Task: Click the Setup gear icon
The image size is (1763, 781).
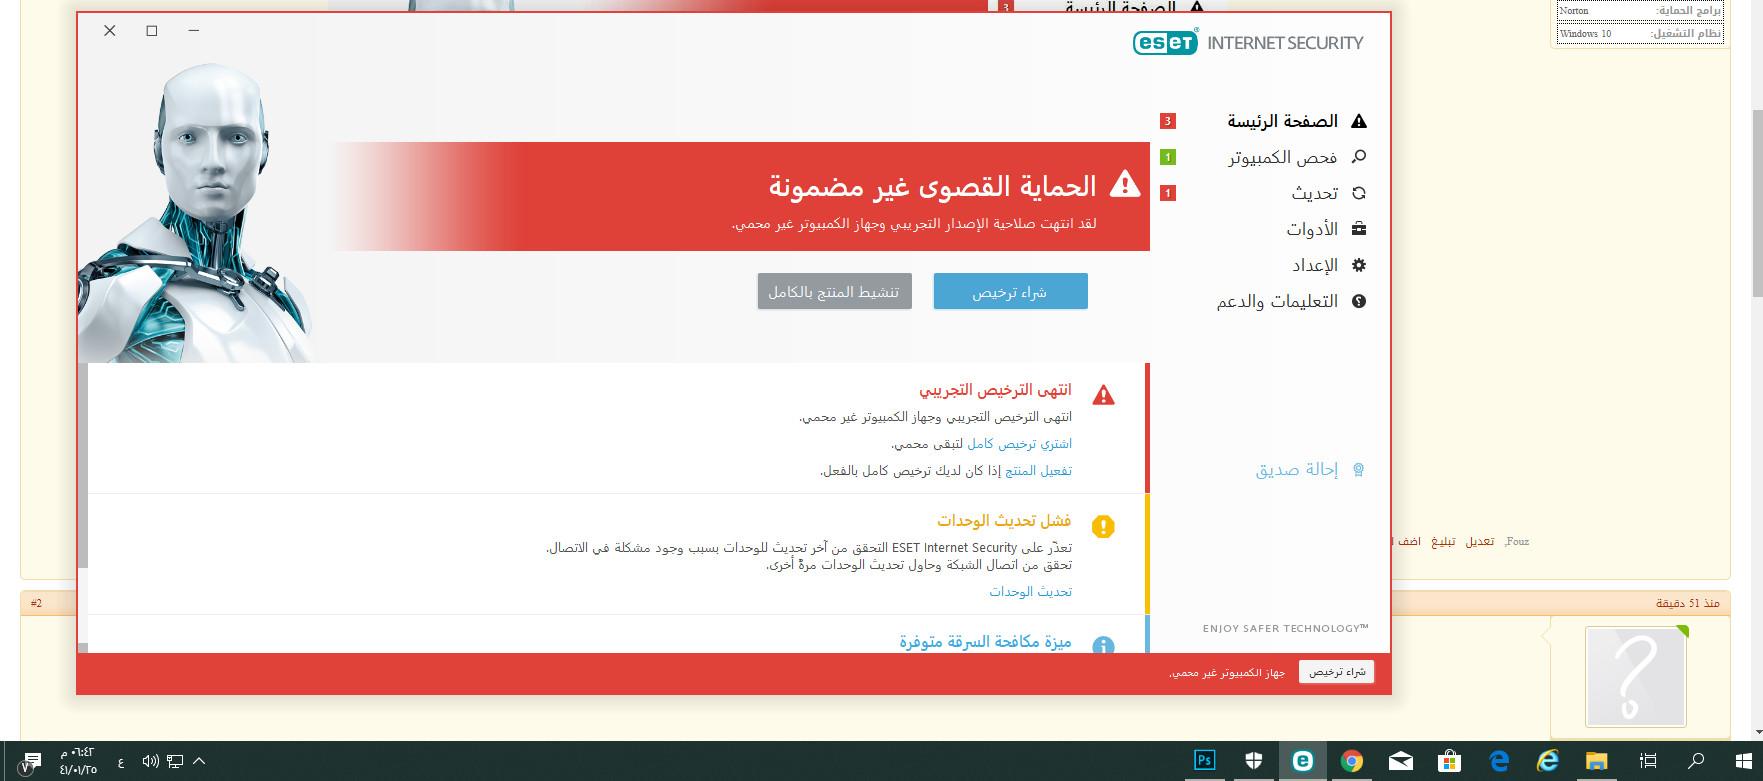Action: tap(1358, 265)
